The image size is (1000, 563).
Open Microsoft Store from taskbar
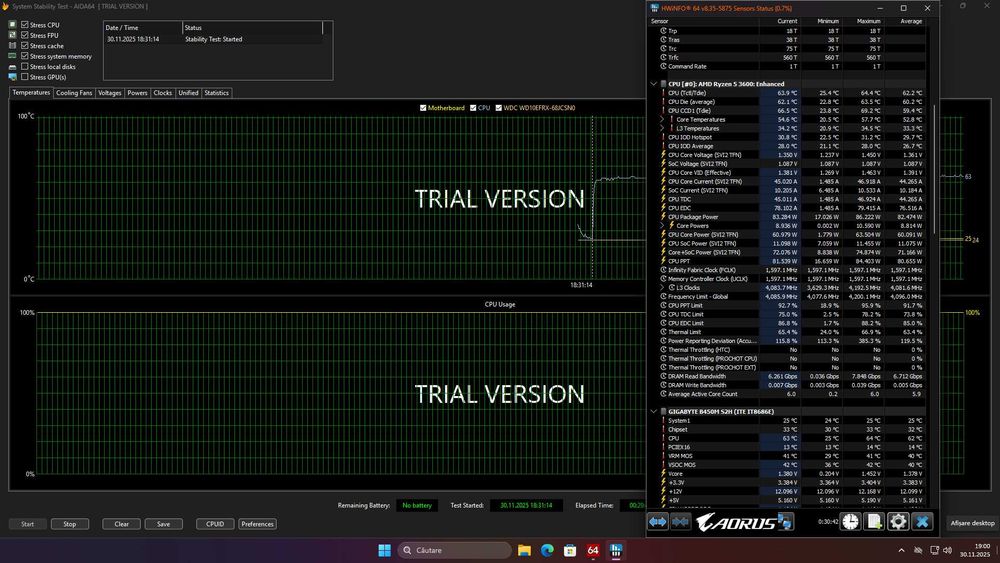(570, 550)
